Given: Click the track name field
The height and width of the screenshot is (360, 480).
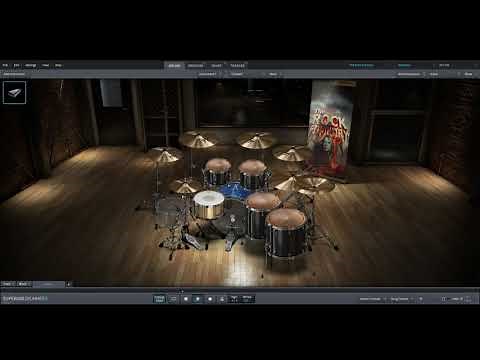Looking at the screenshot, I should coord(49,284).
